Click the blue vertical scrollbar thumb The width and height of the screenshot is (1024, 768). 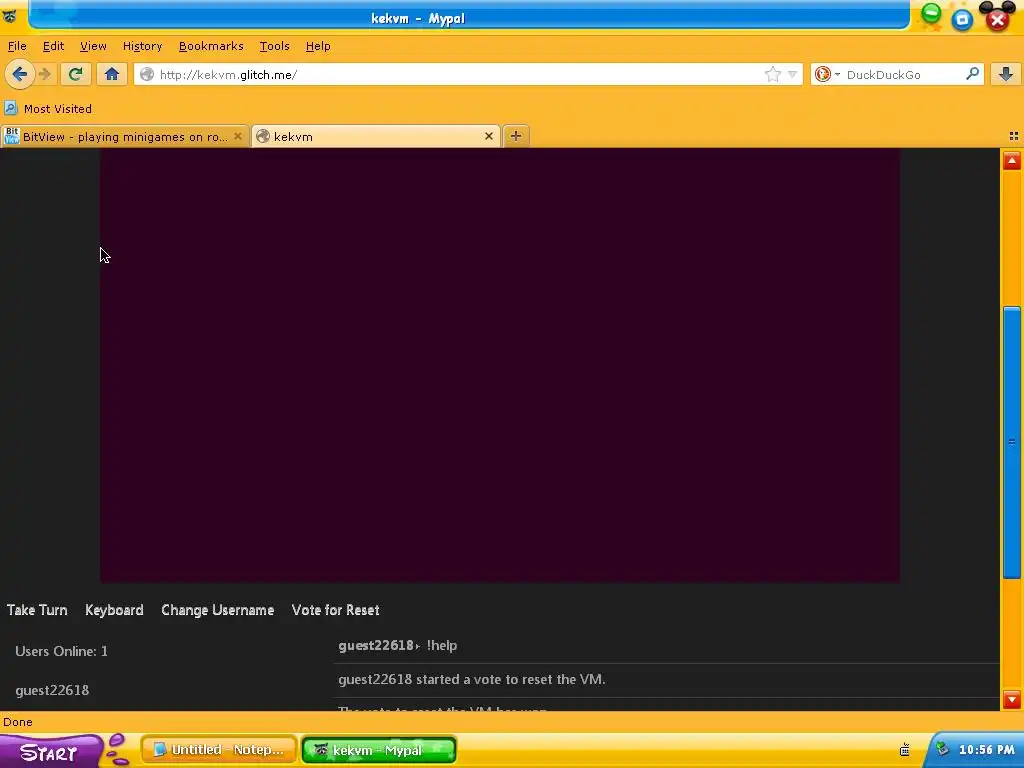pyautogui.click(x=1012, y=442)
